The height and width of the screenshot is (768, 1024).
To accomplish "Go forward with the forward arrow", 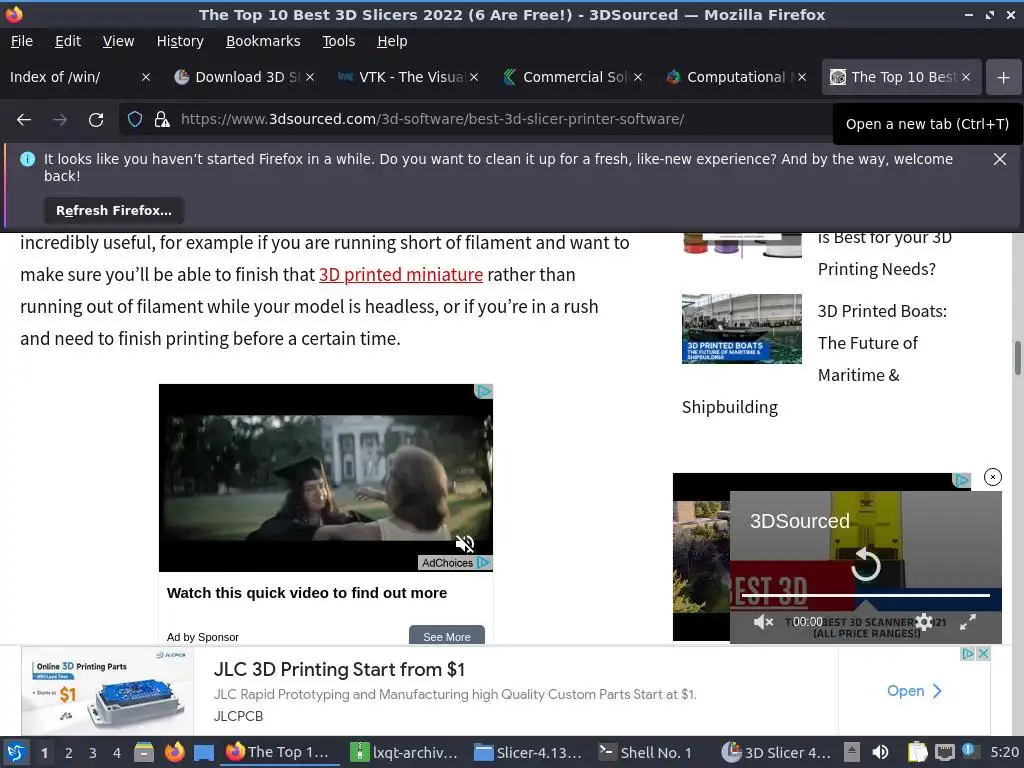I will click(x=60, y=120).
